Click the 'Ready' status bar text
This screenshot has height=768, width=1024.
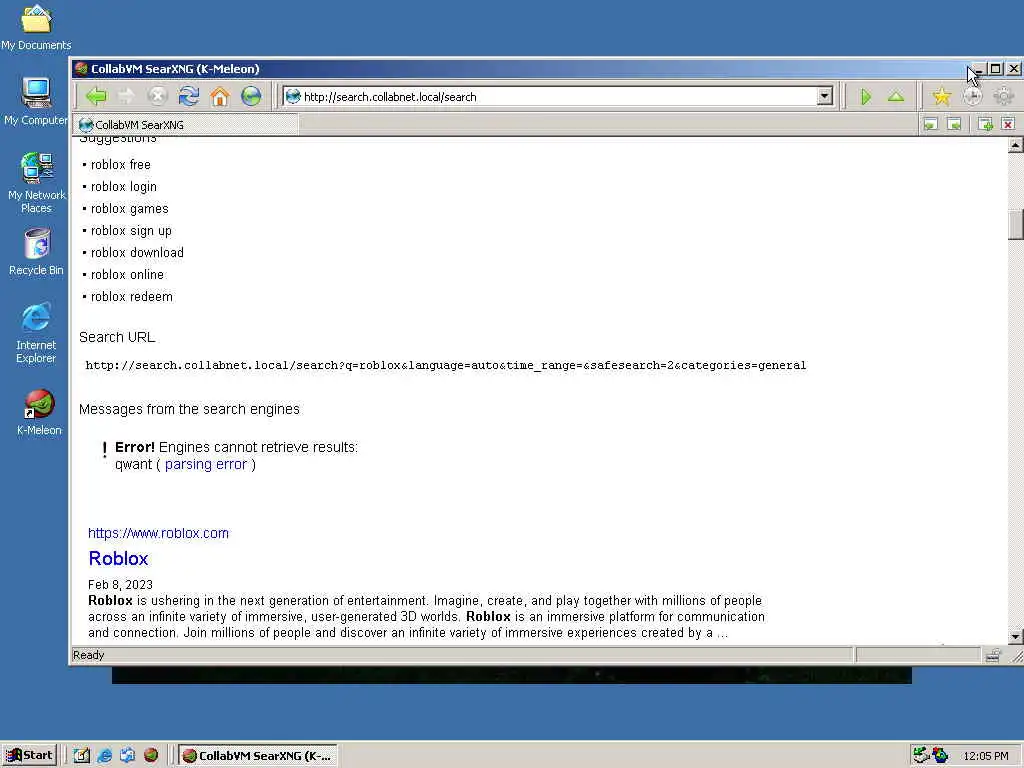pos(88,655)
